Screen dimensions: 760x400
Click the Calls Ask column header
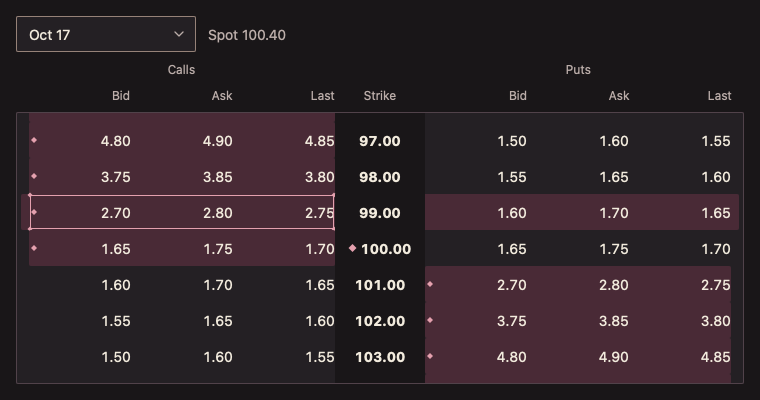click(222, 96)
